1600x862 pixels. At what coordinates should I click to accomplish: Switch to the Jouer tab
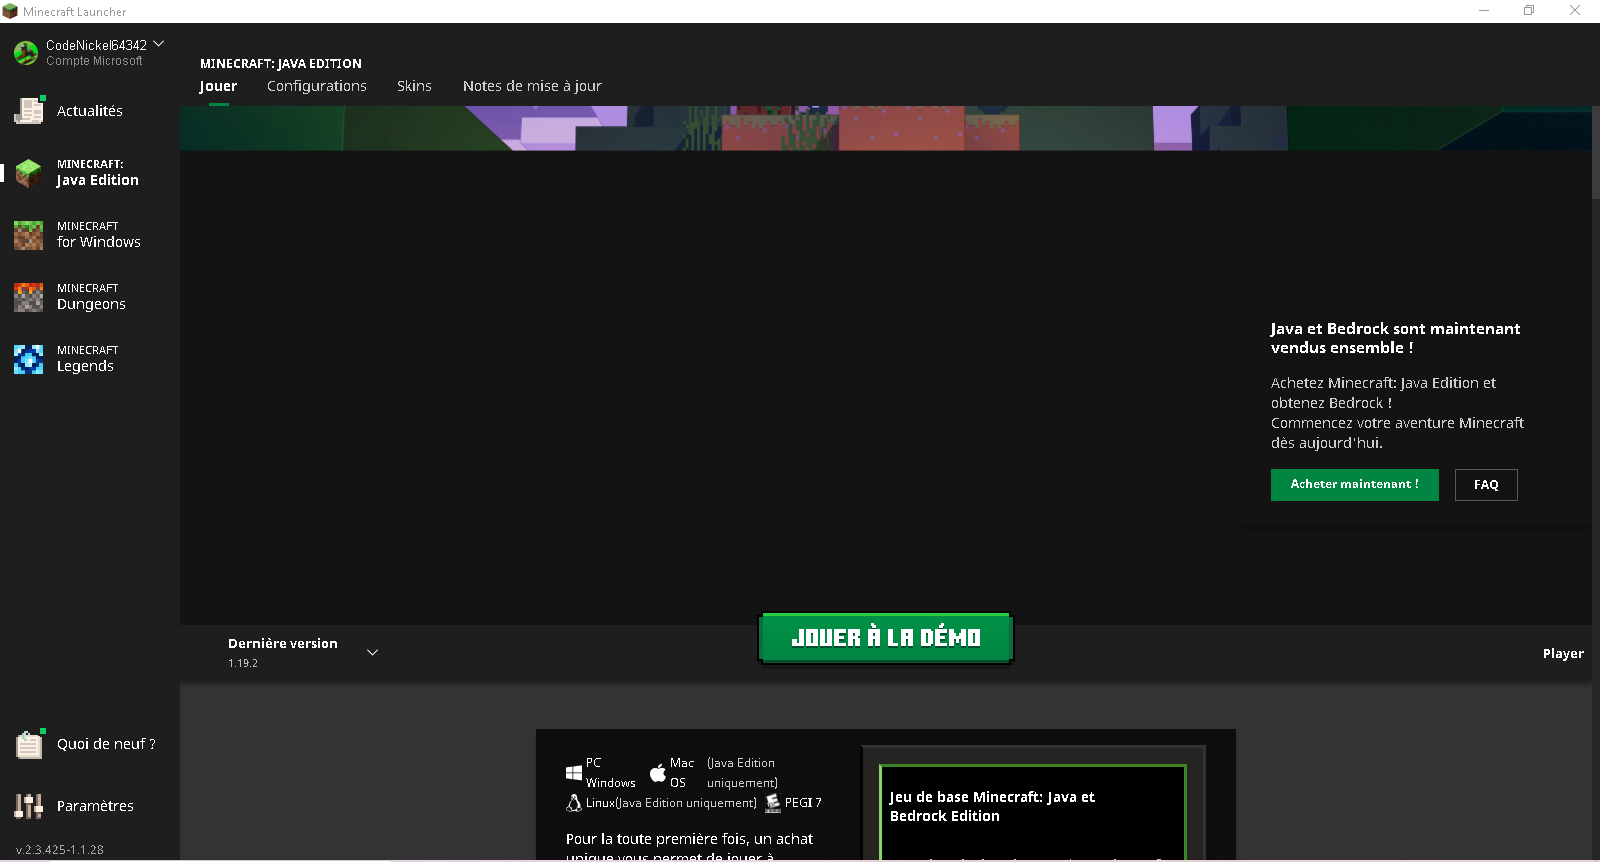coord(218,86)
